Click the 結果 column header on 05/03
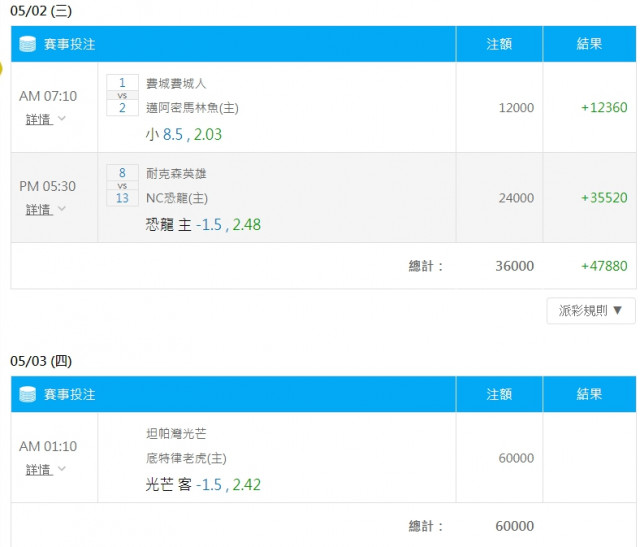Viewport: 640px width, 547px height. 589,394
